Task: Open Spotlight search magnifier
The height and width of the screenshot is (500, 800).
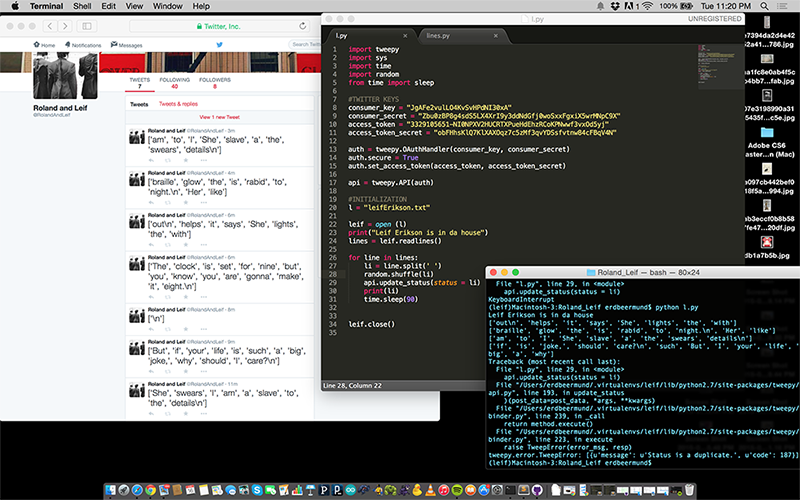Action: (767, 6)
